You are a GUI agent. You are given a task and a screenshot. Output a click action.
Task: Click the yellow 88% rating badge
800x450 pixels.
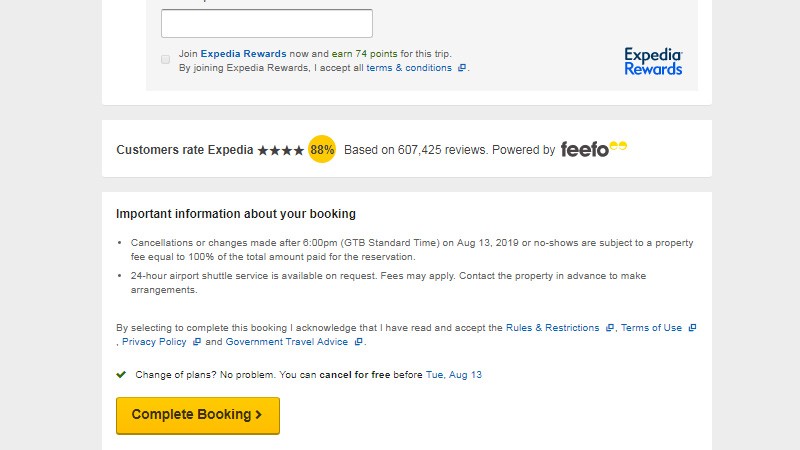[x=322, y=149]
